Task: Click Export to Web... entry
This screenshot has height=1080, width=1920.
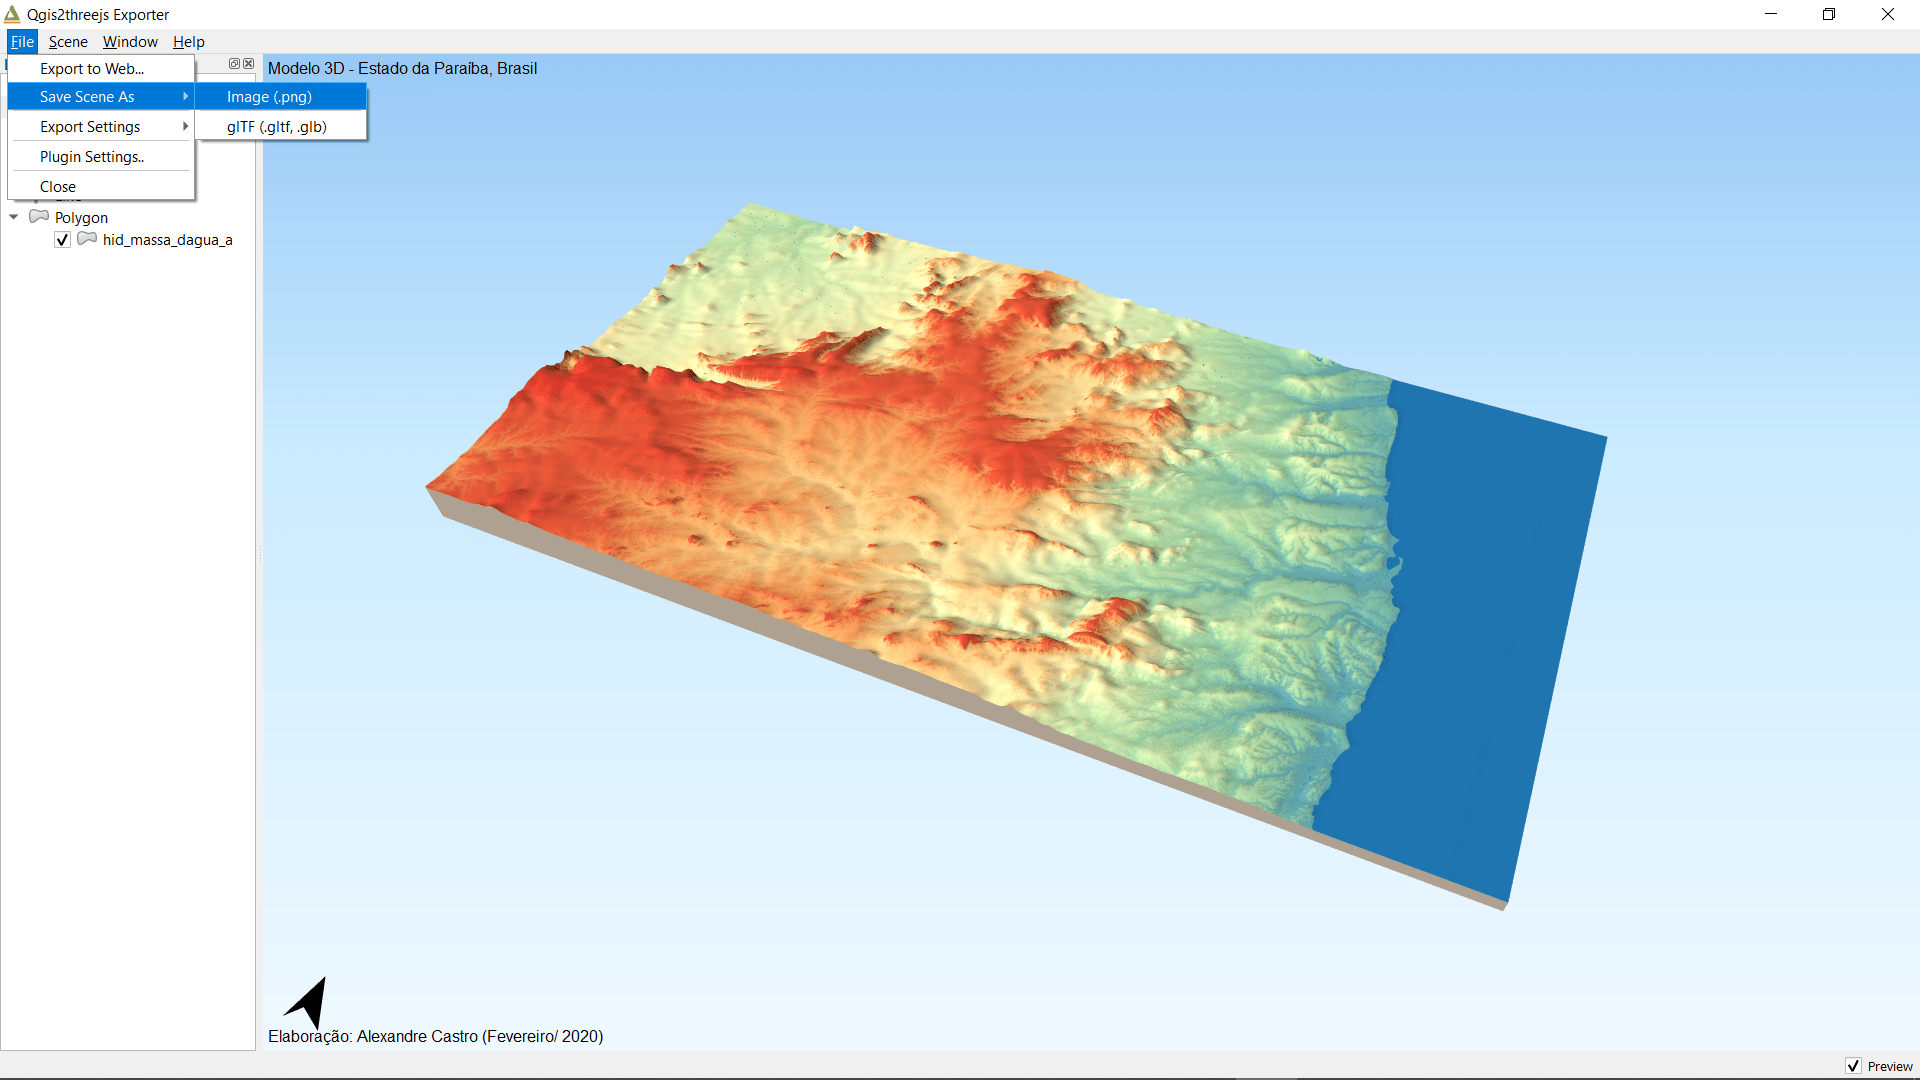Action: [92, 69]
